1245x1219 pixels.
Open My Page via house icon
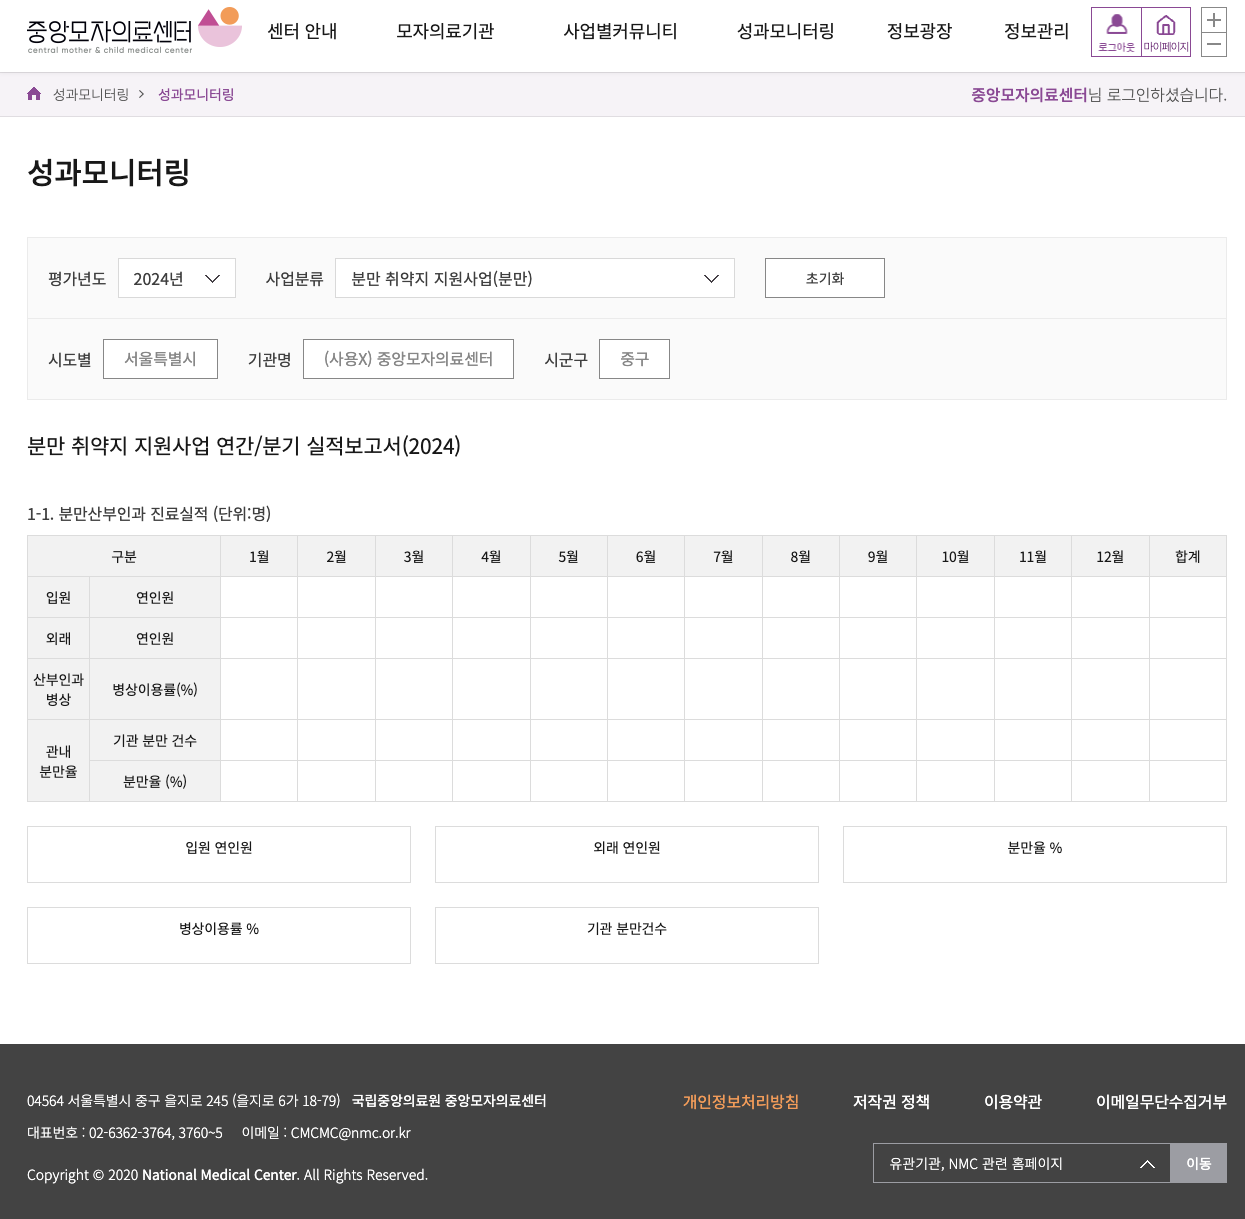pos(1166,31)
